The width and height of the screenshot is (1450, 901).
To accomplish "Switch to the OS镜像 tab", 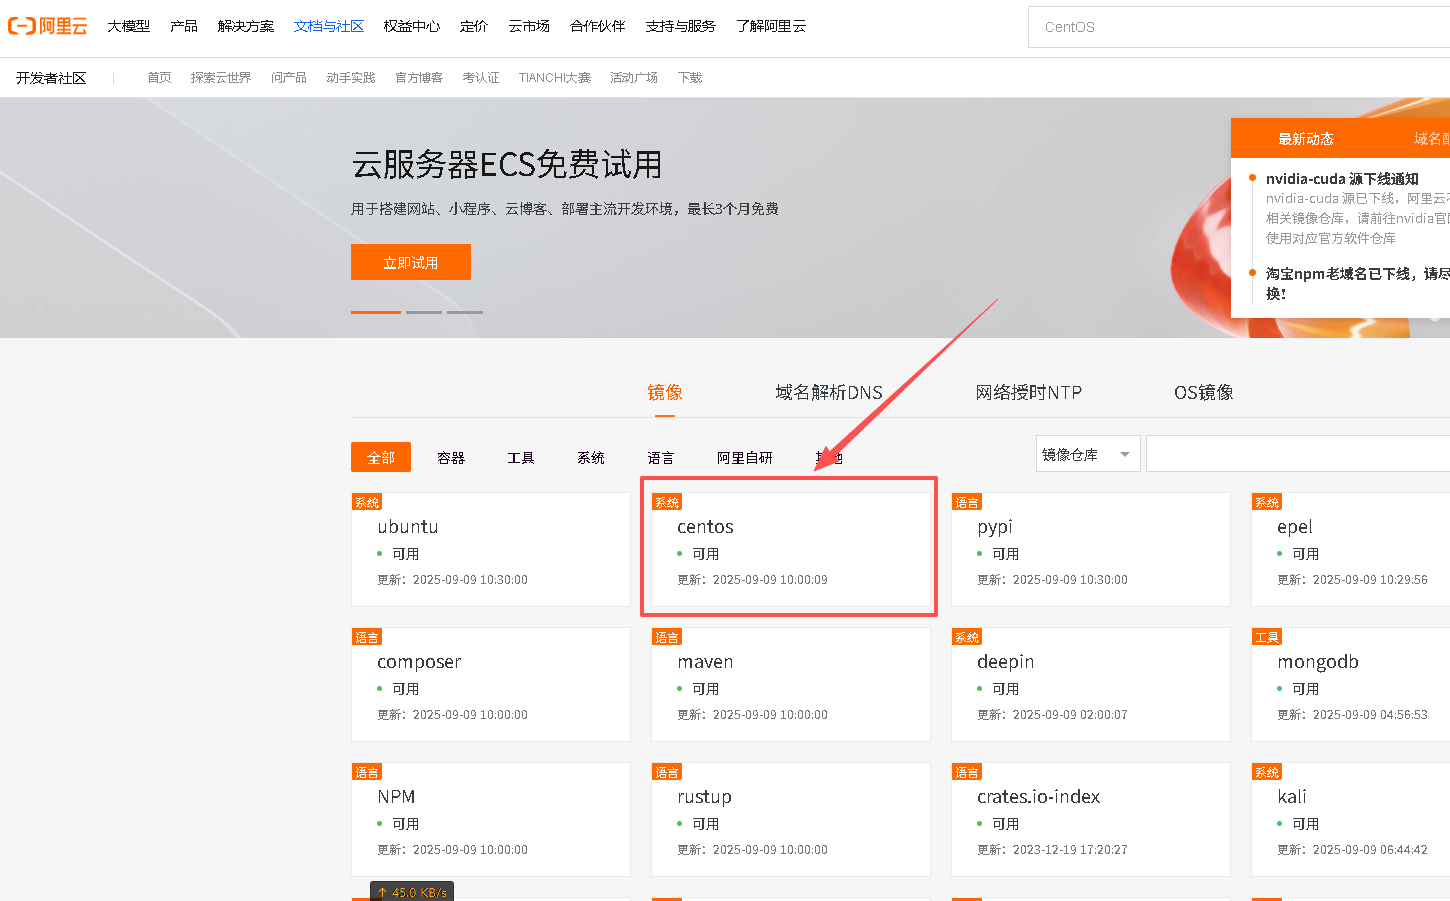I will tap(1204, 392).
